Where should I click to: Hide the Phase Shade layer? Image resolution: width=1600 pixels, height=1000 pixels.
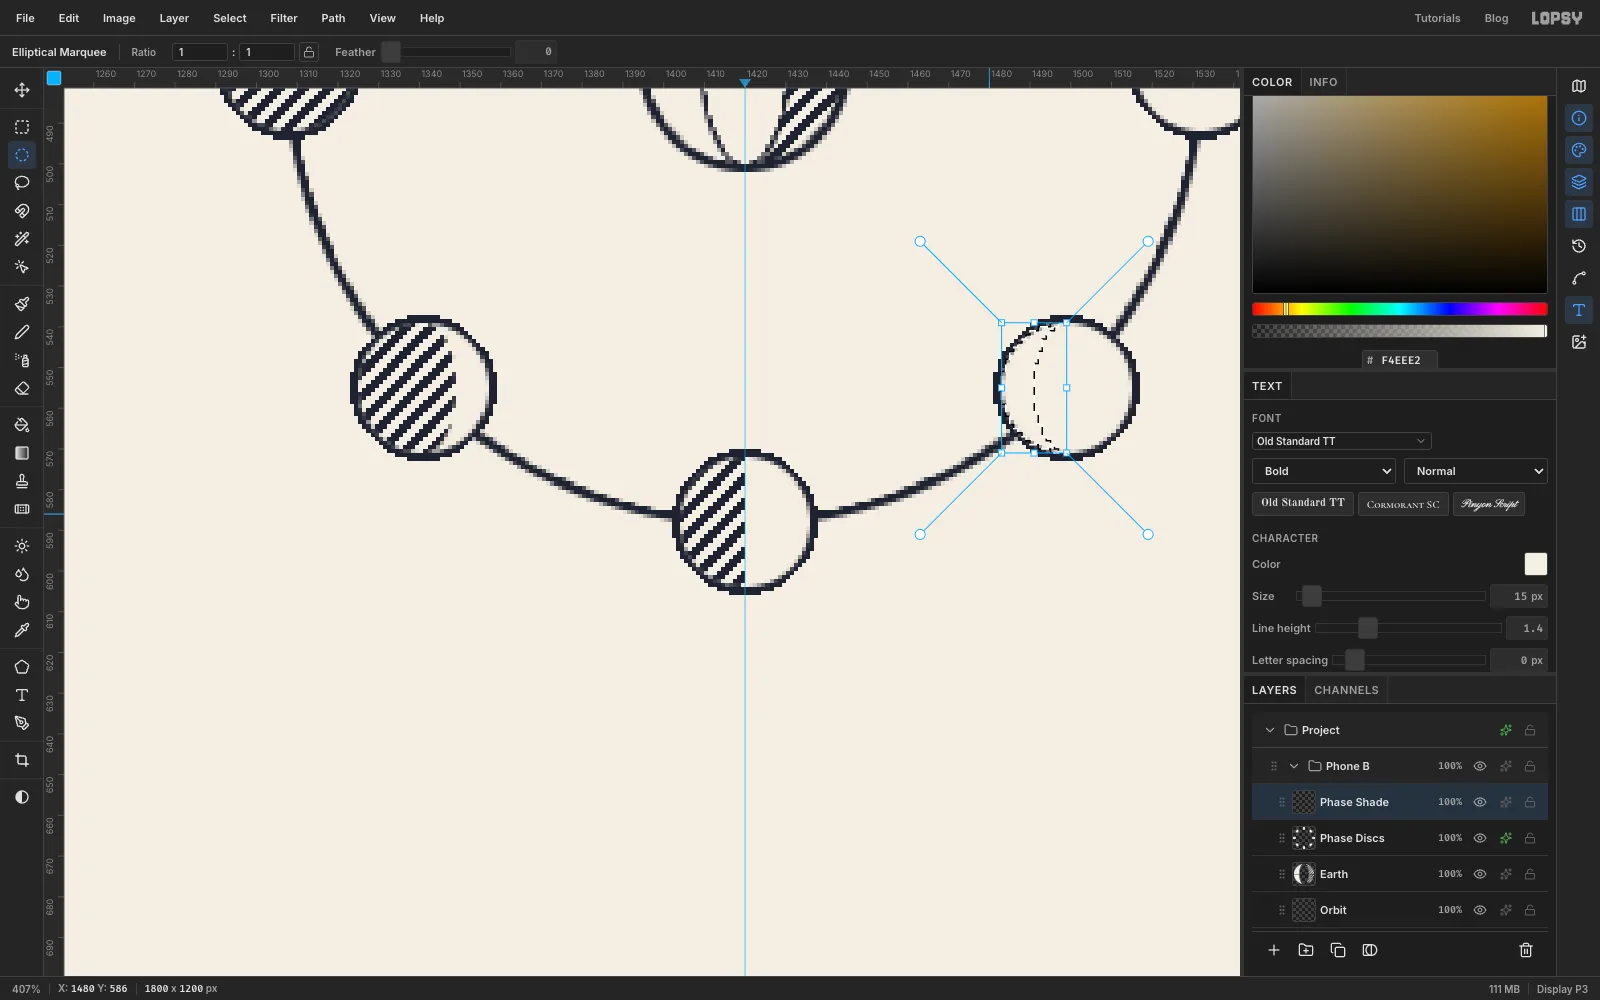1480,802
